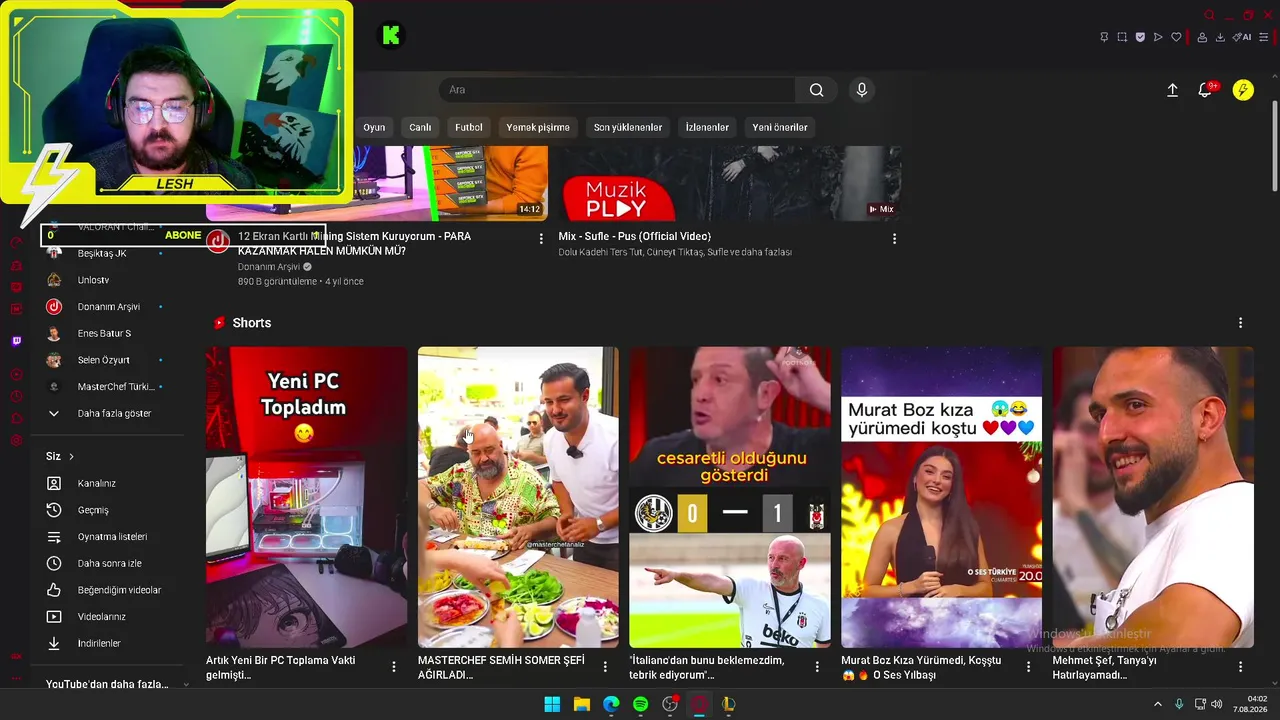The width and height of the screenshot is (1280, 720).
Task: Open the browser profile person icon
Action: coord(1202,37)
